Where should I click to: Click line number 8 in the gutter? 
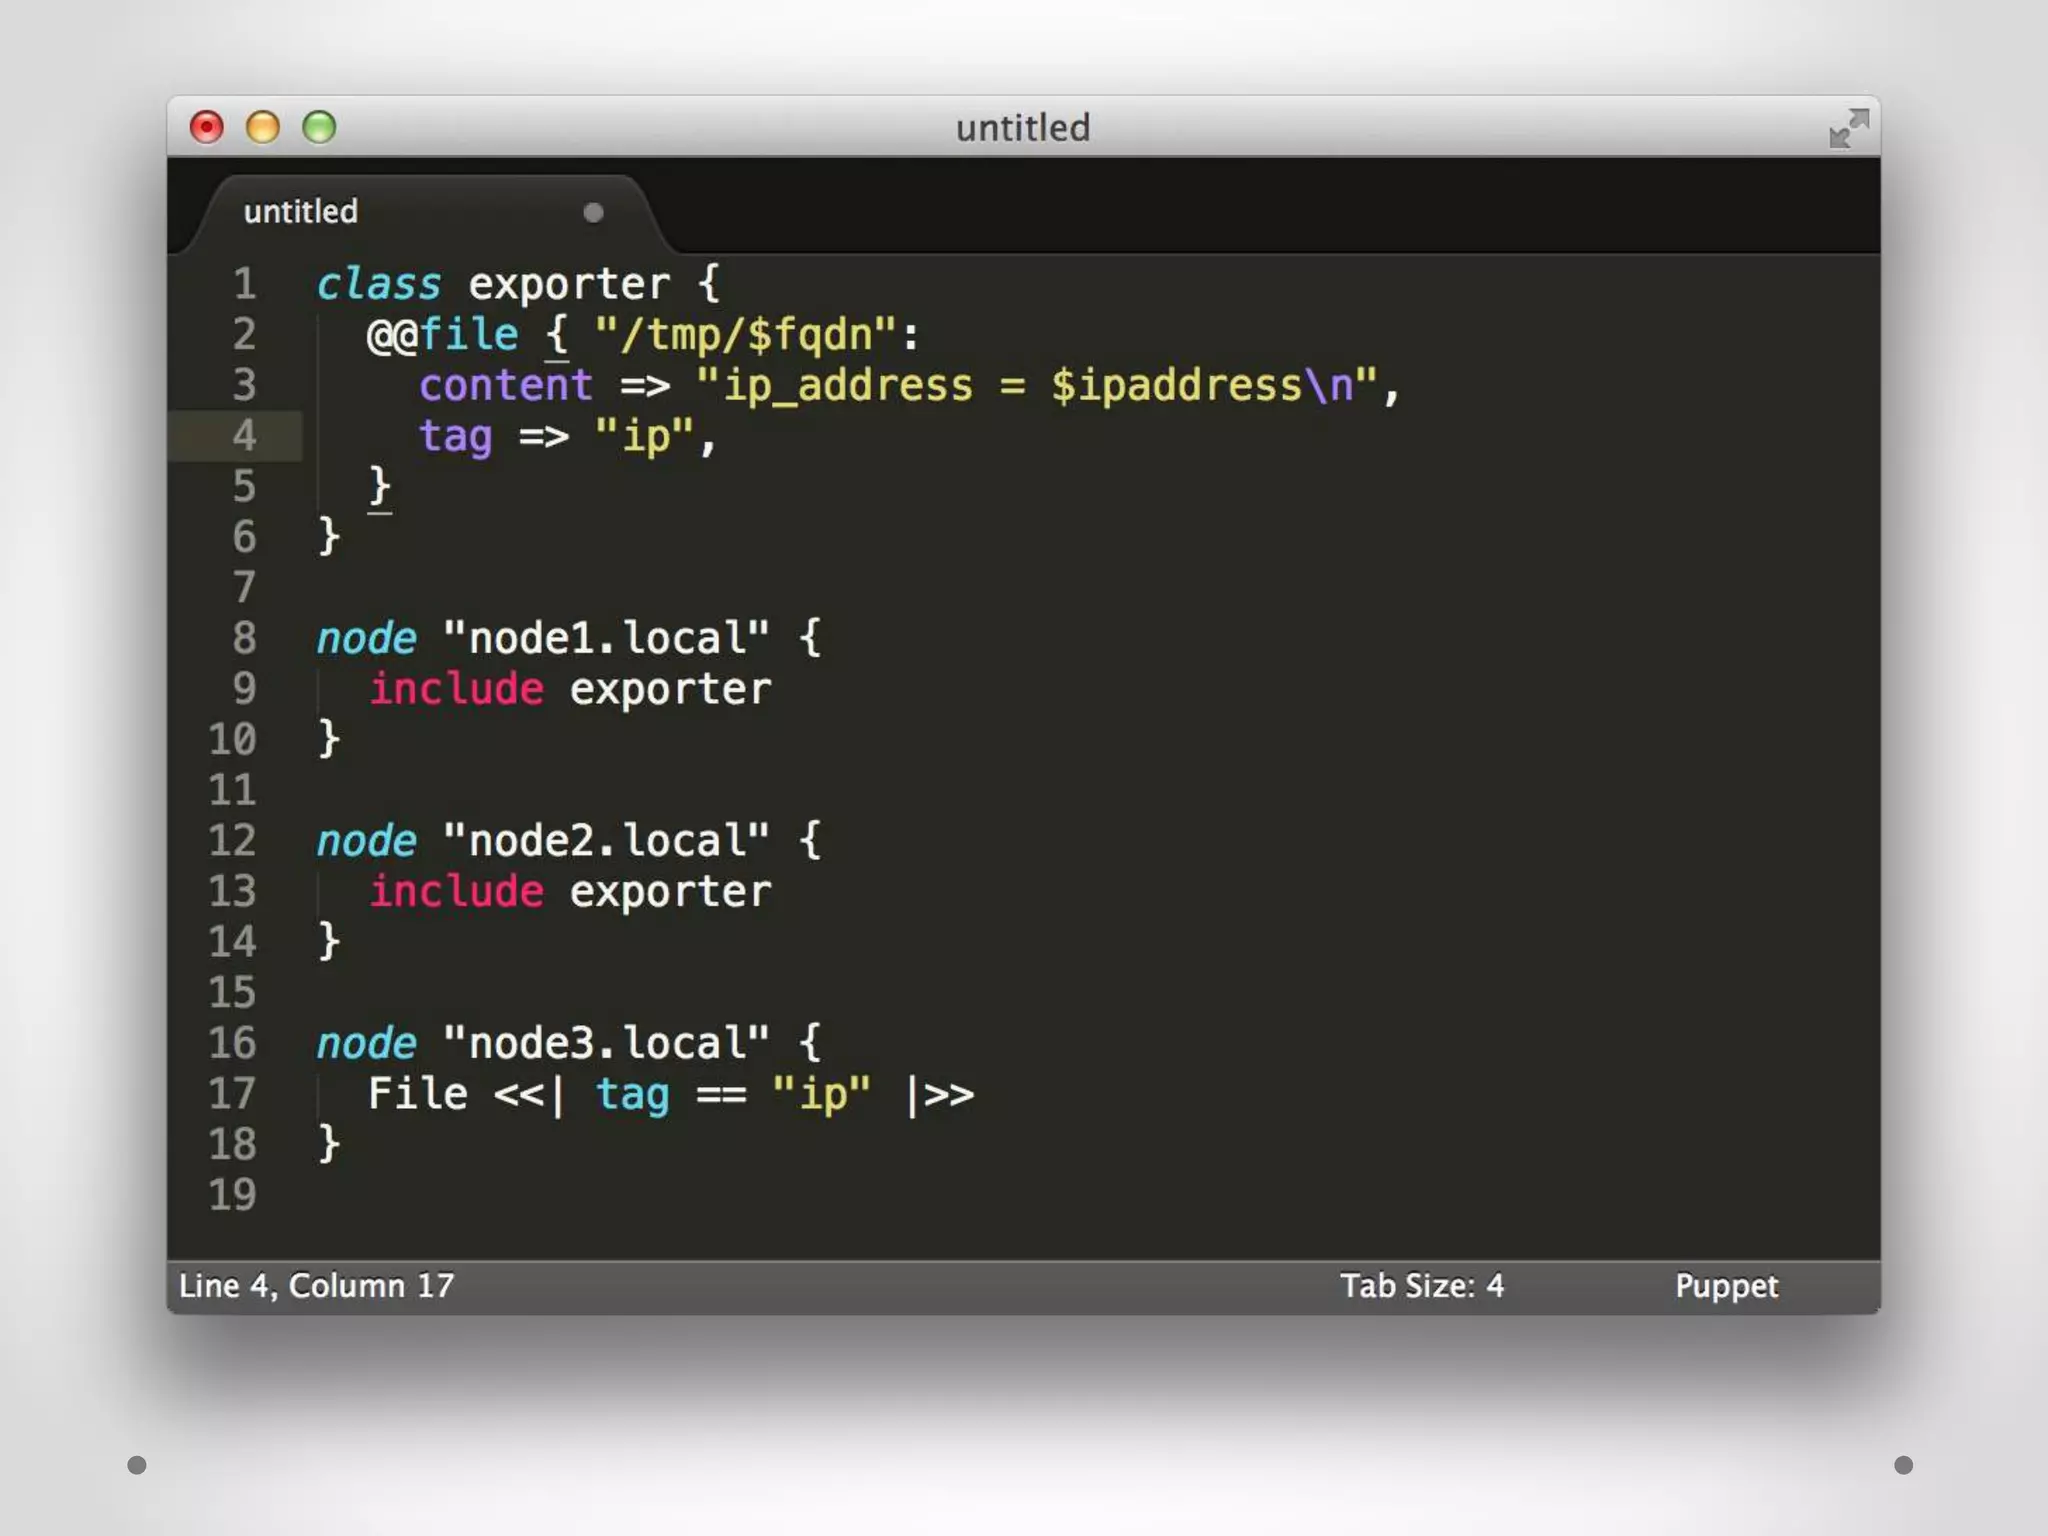(x=244, y=638)
